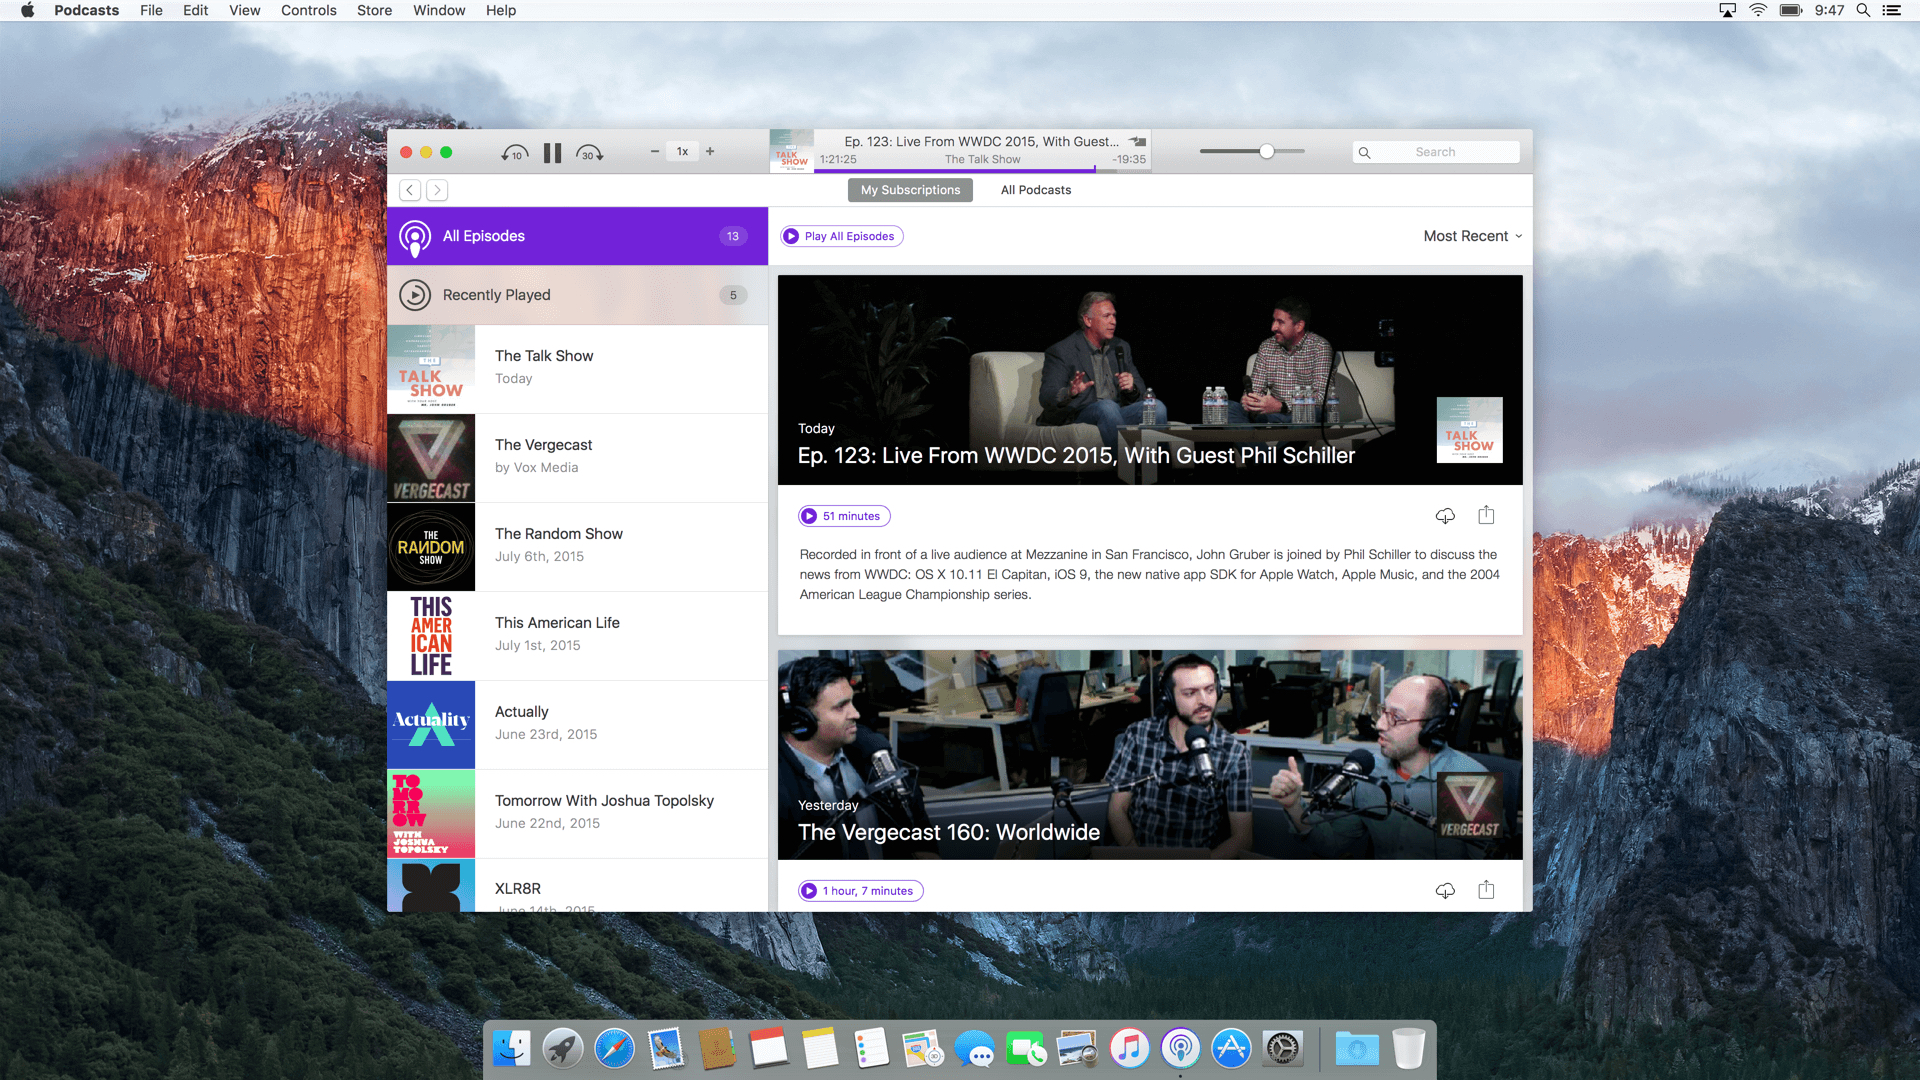Click The Vergecast artwork thumbnail in sidebar
This screenshot has height=1080, width=1920.
point(431,458)
